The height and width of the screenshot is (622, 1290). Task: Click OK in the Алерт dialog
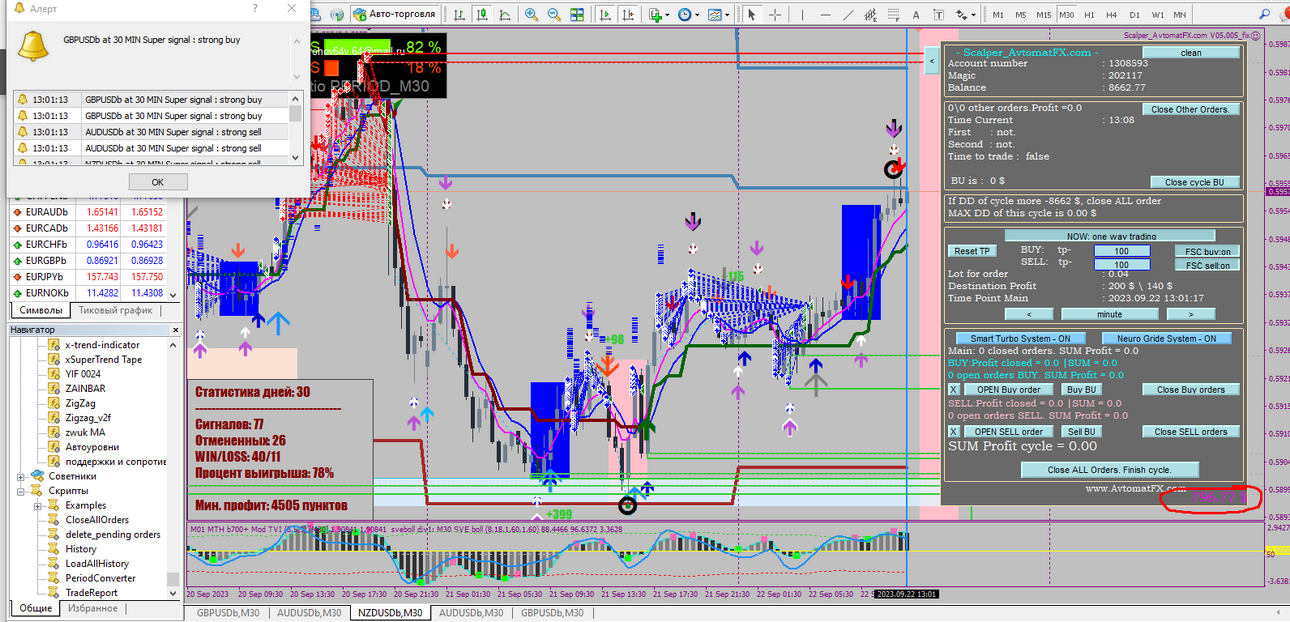click(157, 182)
